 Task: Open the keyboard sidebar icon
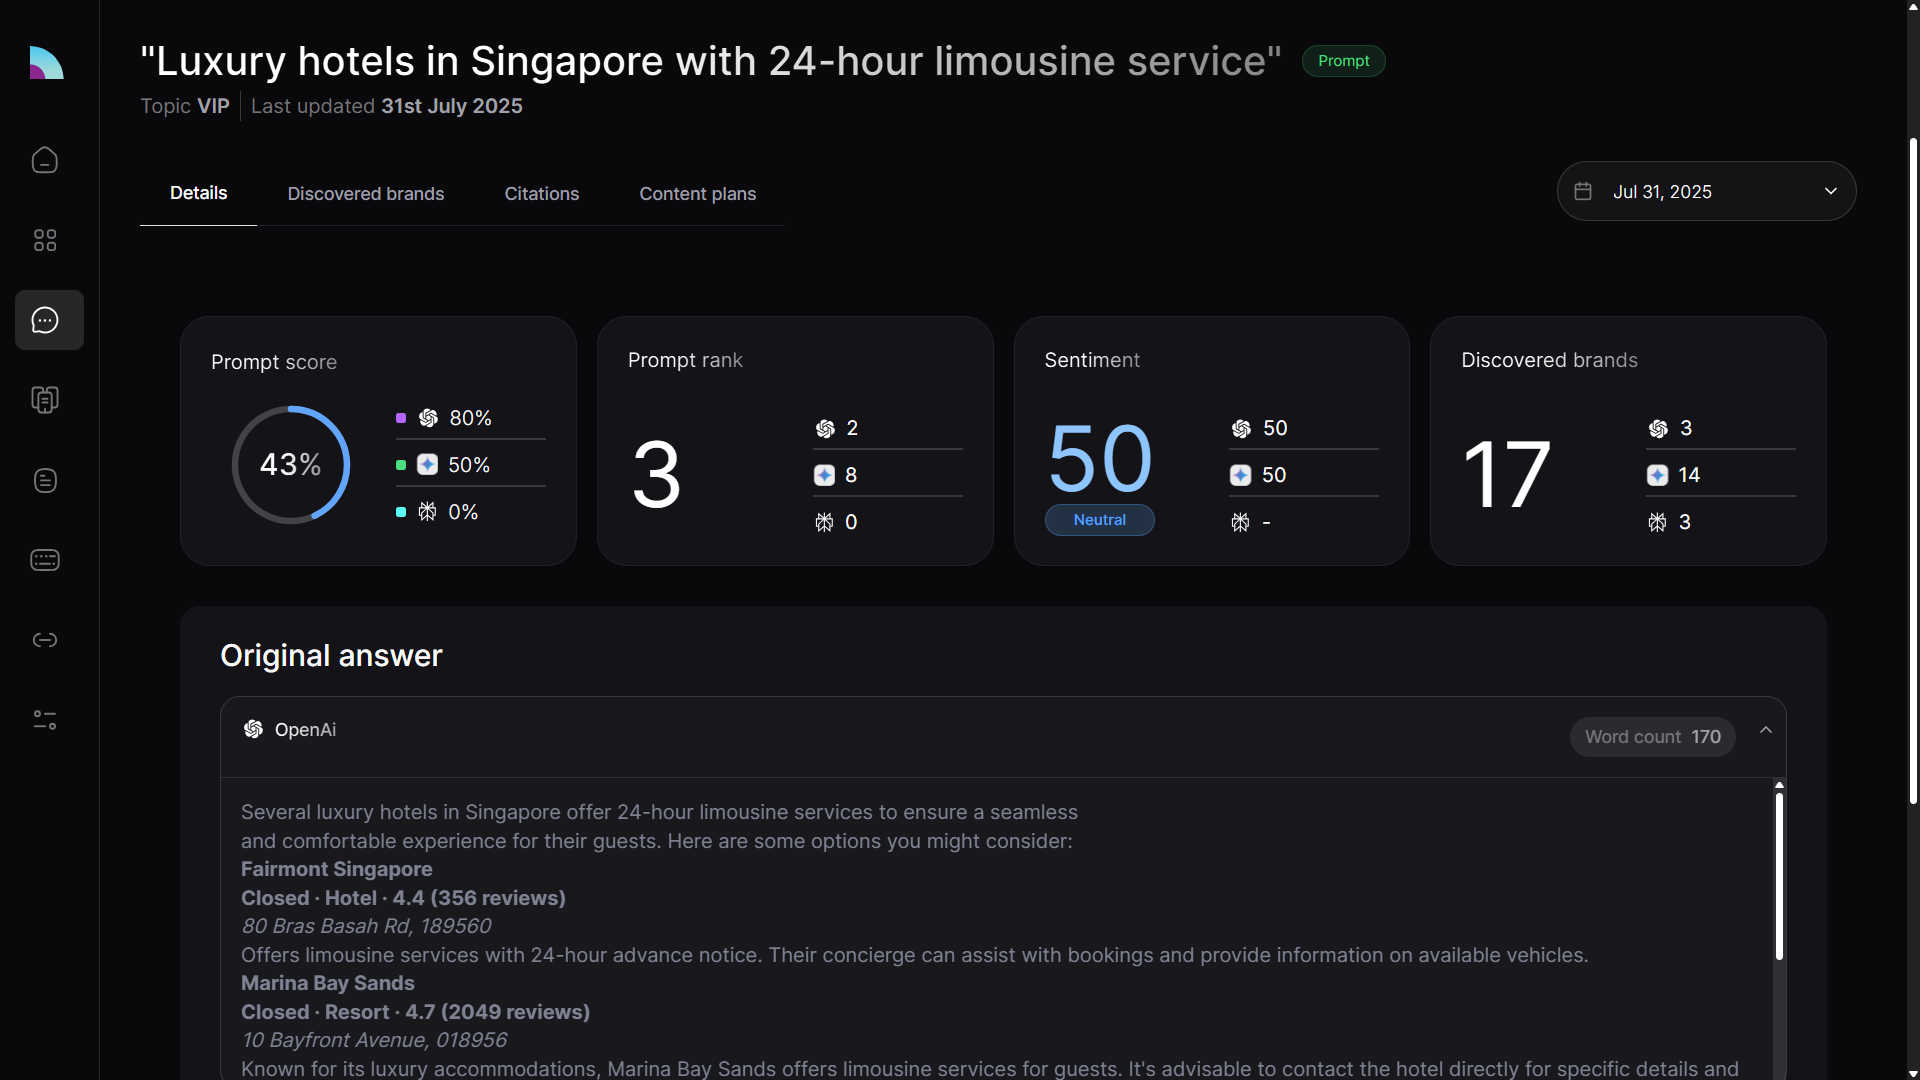click(45, 560)
